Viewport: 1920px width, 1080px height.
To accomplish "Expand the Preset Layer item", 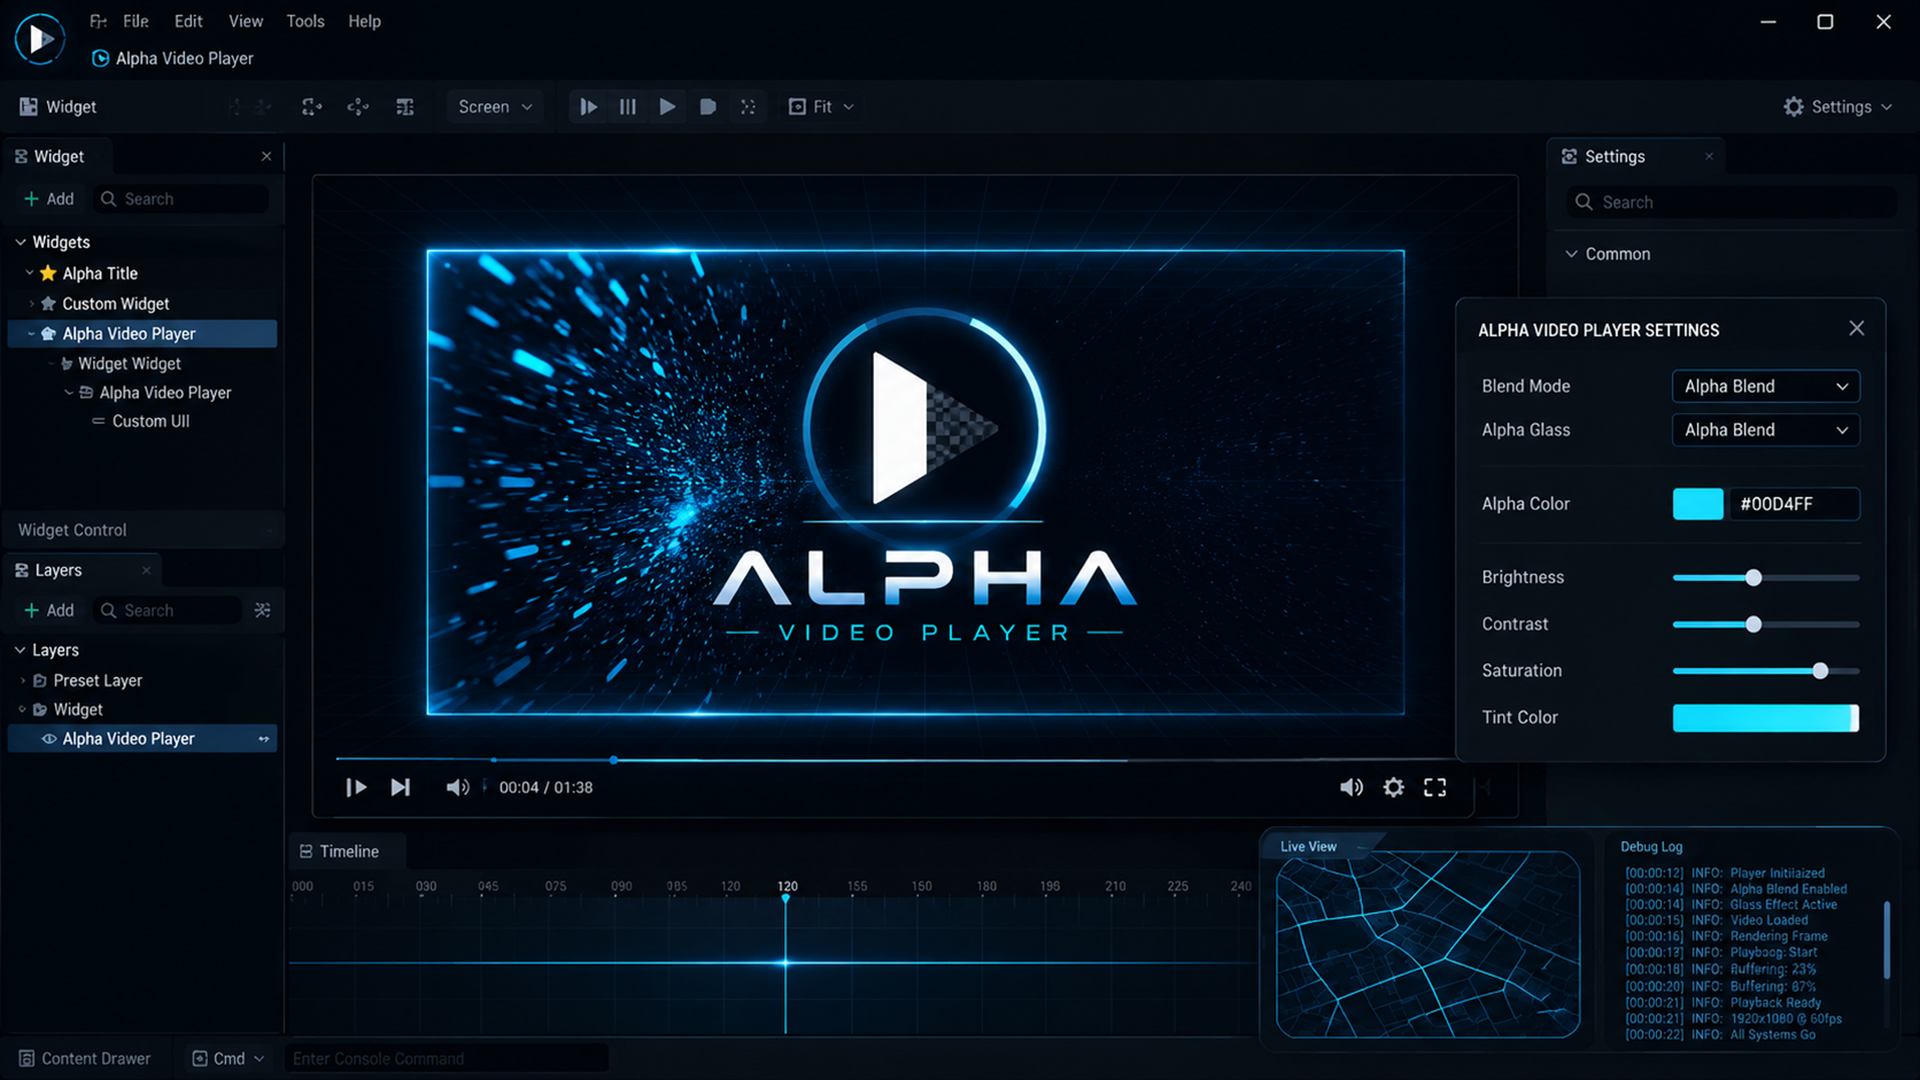I will (23, 681).
